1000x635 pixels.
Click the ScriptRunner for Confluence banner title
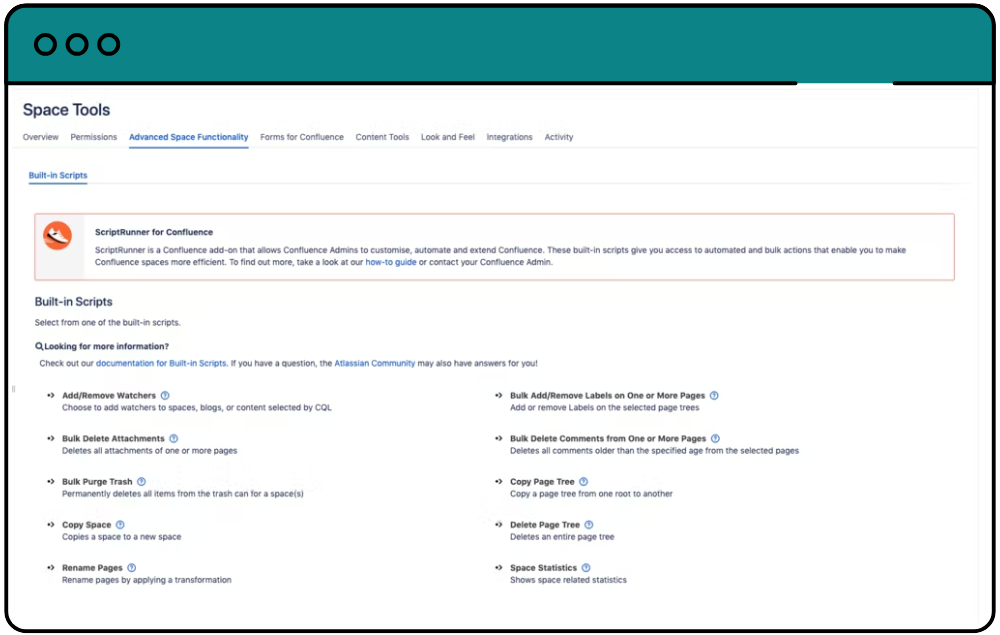(x=154, y=232)
